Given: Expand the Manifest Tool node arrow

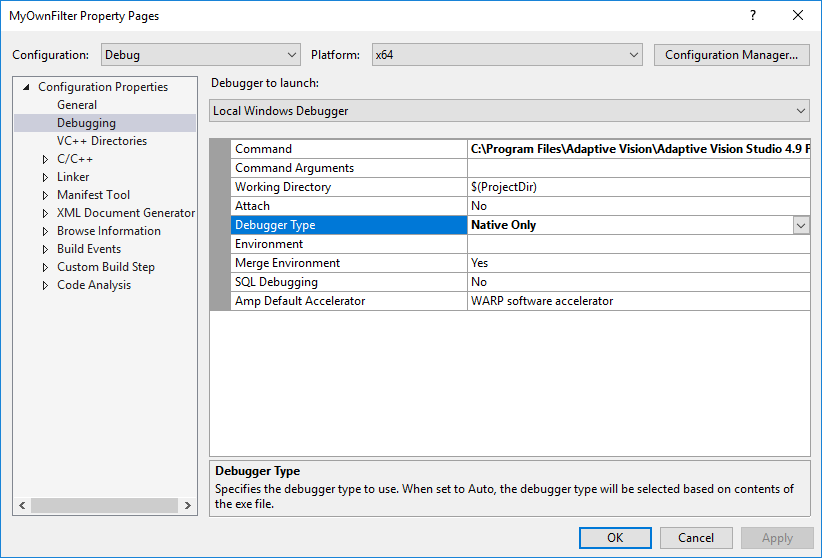Looking at the screenshot, I should 45,195.
